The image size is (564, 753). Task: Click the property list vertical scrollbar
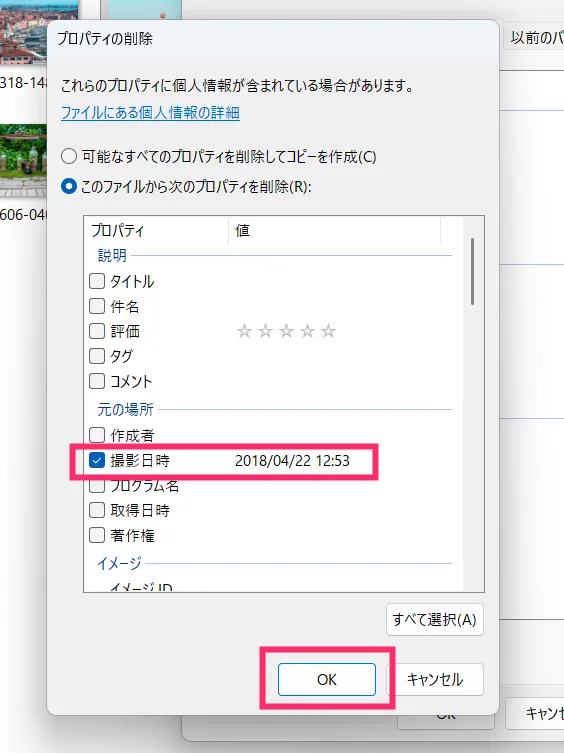coord(473,272)
